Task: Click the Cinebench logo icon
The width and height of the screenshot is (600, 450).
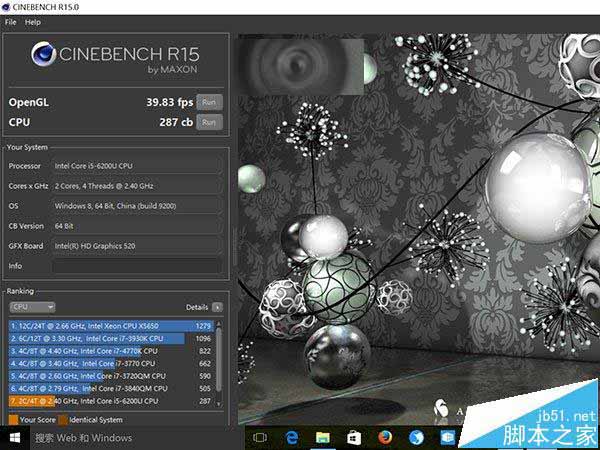Action: click(44, 54)
